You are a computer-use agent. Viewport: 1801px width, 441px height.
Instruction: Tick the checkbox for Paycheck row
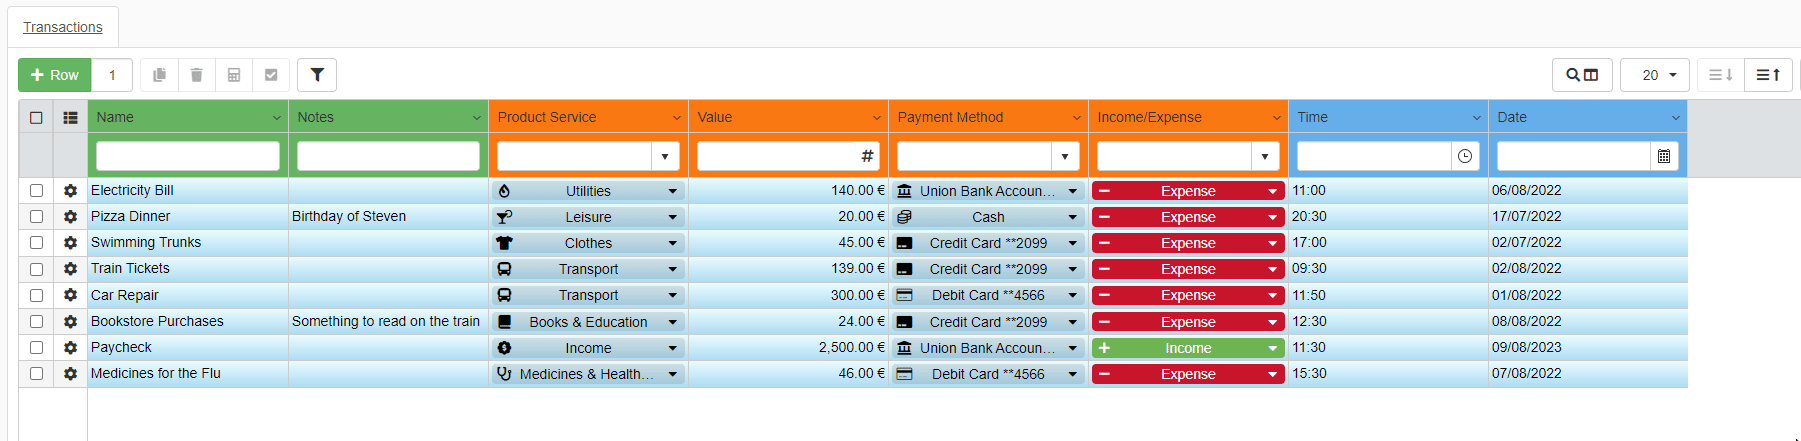point(37,347)
